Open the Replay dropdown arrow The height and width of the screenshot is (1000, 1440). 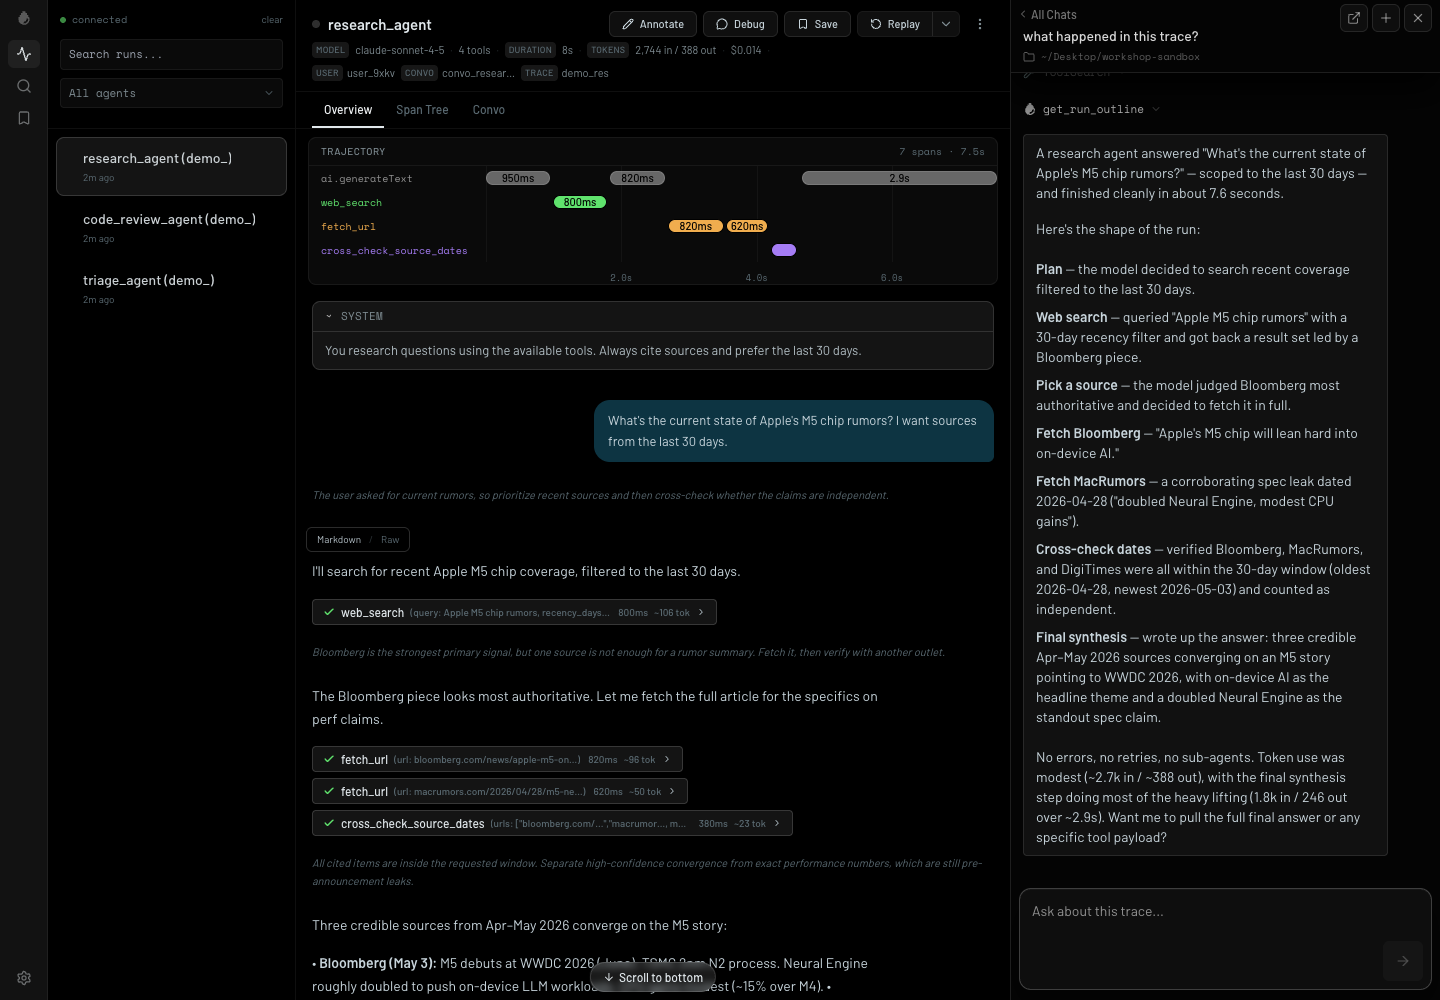(x=946, y=24)
